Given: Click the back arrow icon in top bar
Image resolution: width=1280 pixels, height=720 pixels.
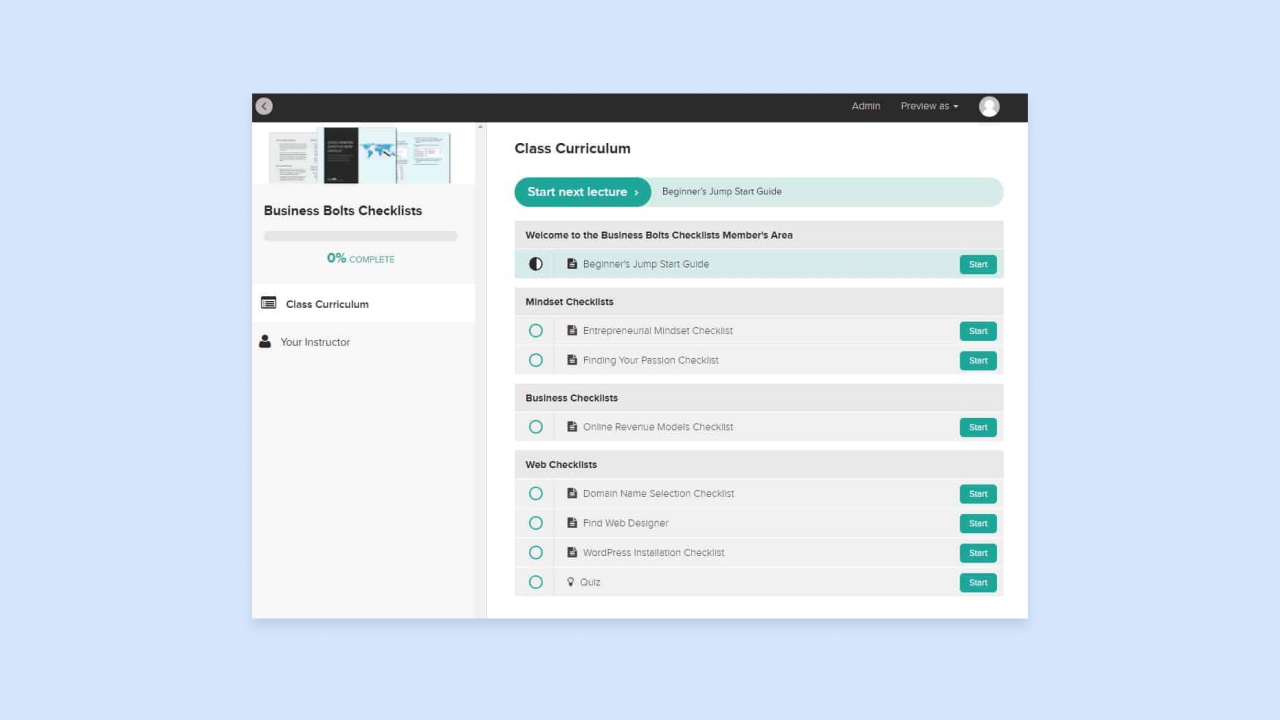Looking at the screenshot, I should click(x=264, y=106).
